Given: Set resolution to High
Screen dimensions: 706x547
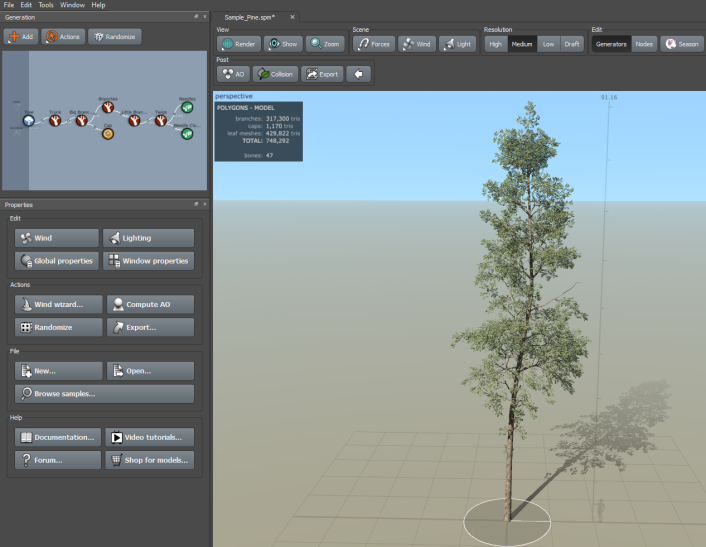Looking at the screenshot, I should tap(496, 44).
